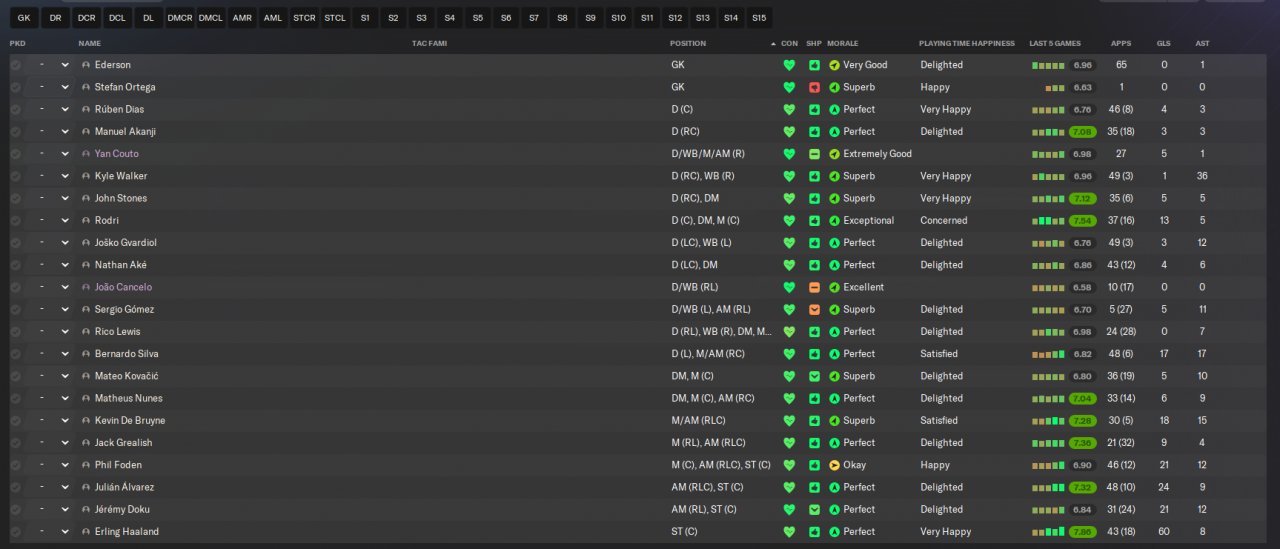Inspect Jérémy Doku's sharpness icon
The image size is (1280, 549).
click(814, 510)
